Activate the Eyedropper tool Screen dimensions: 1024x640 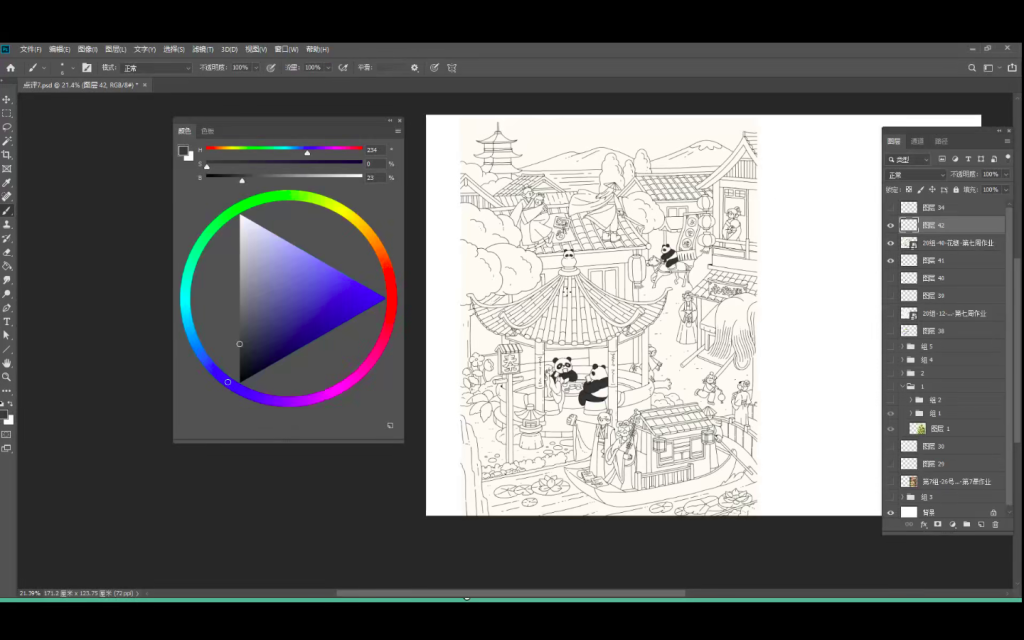pyautogui.click(x=7, y=183)
